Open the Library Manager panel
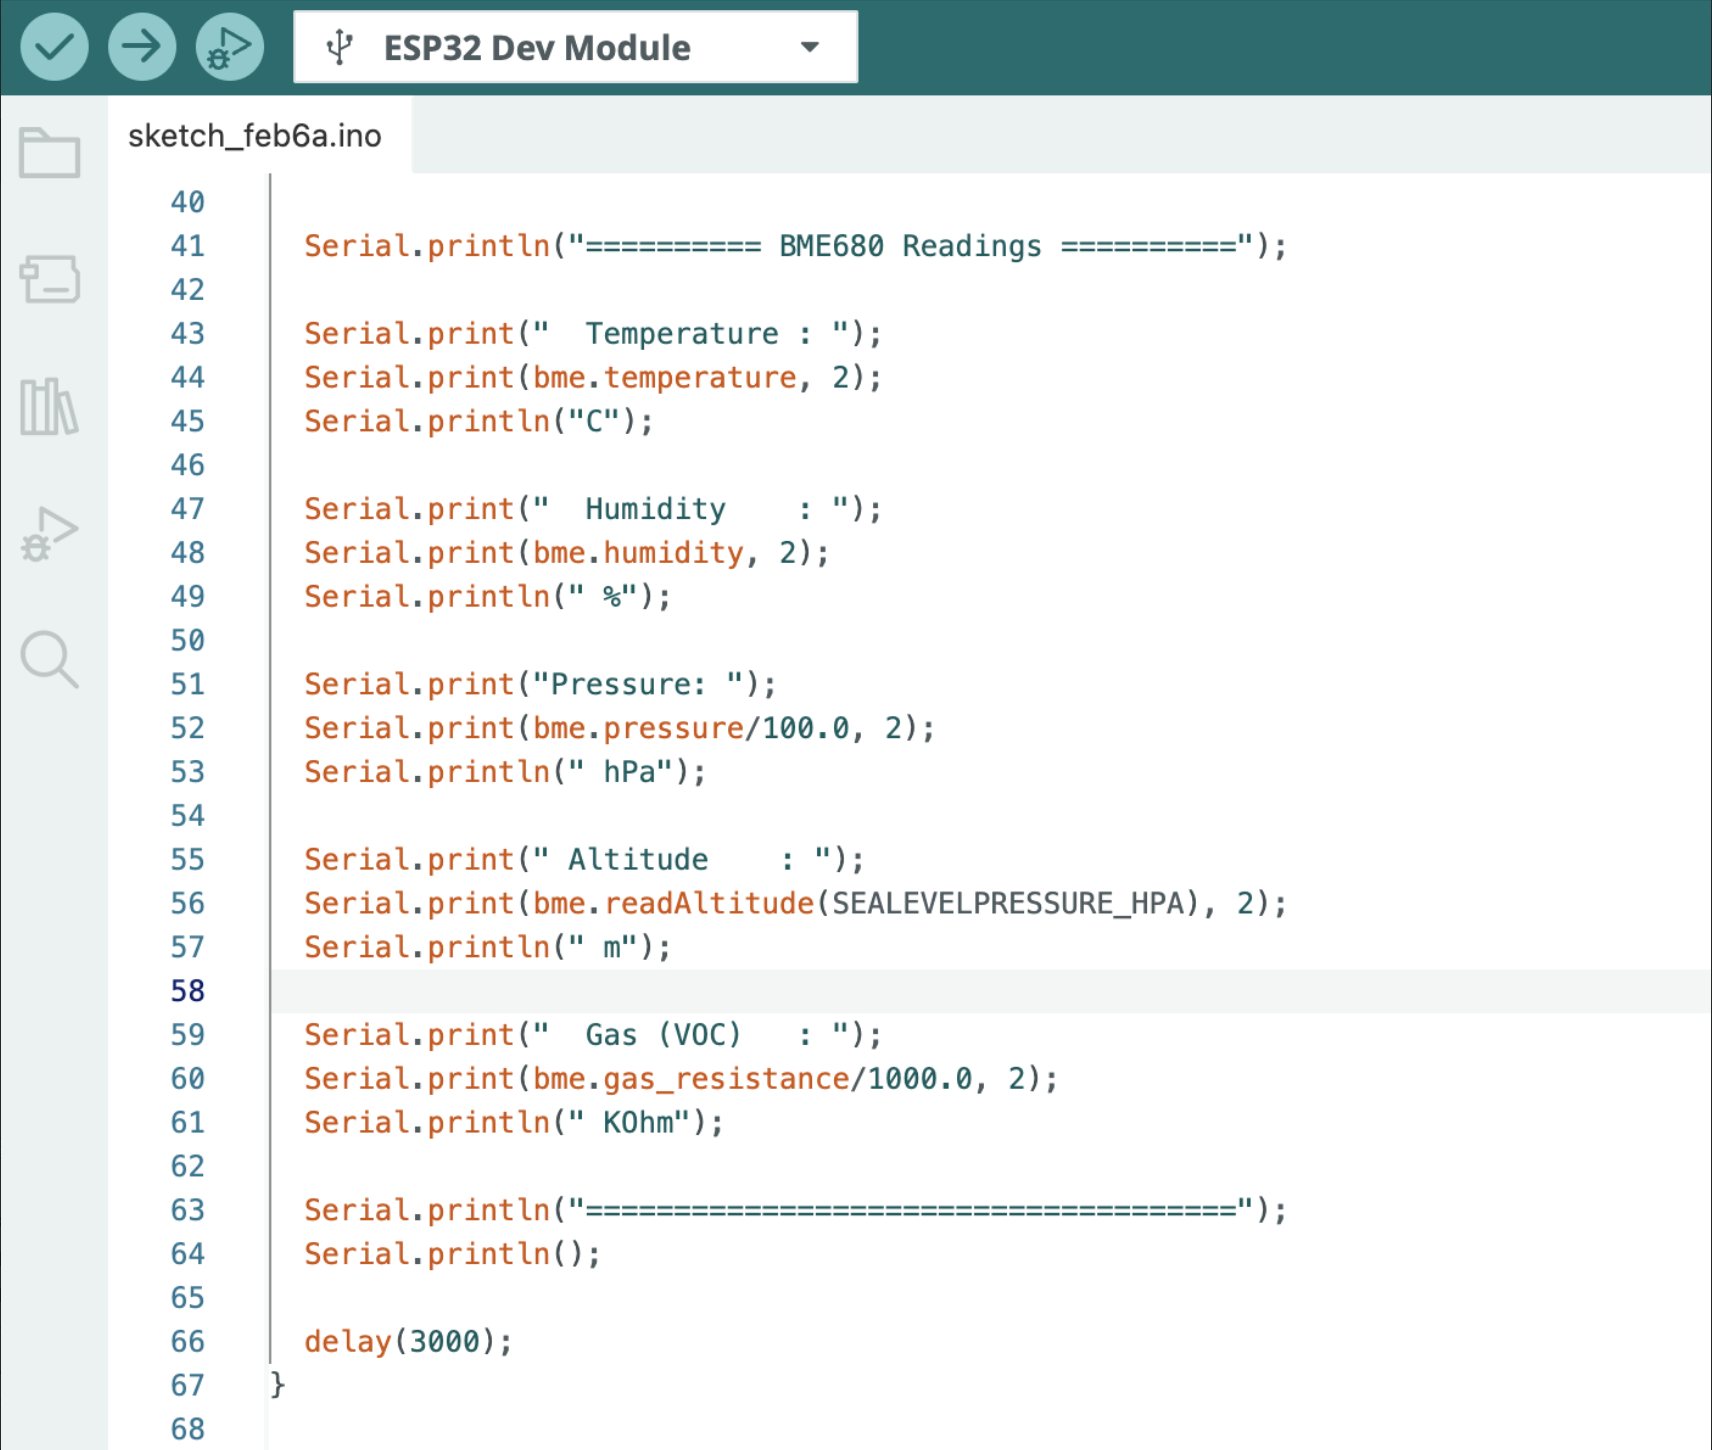1712x1450 pixels. tap(51, 407)
